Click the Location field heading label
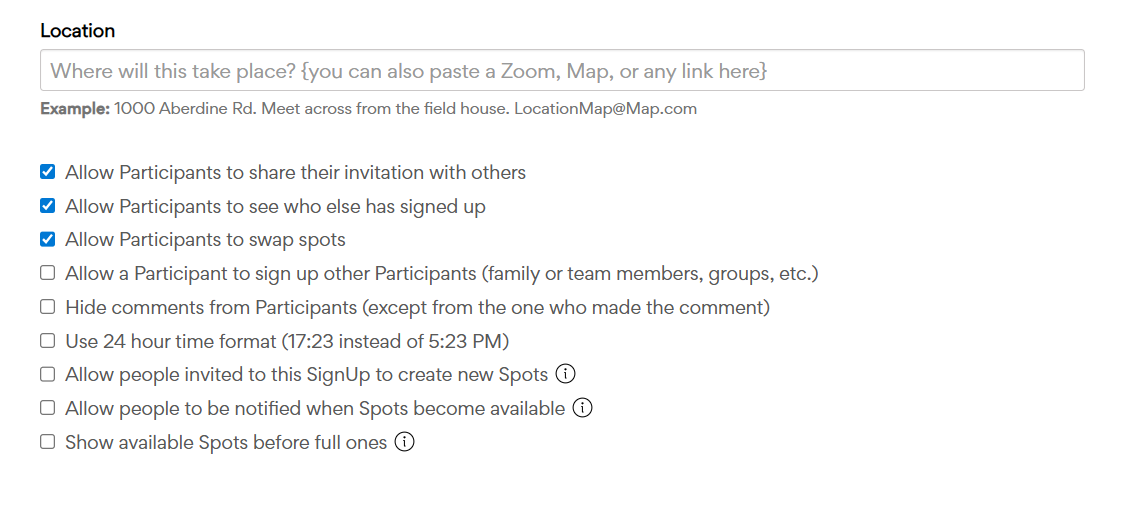This screenshot has height=512, width=1130. click(x=77, y=31)
